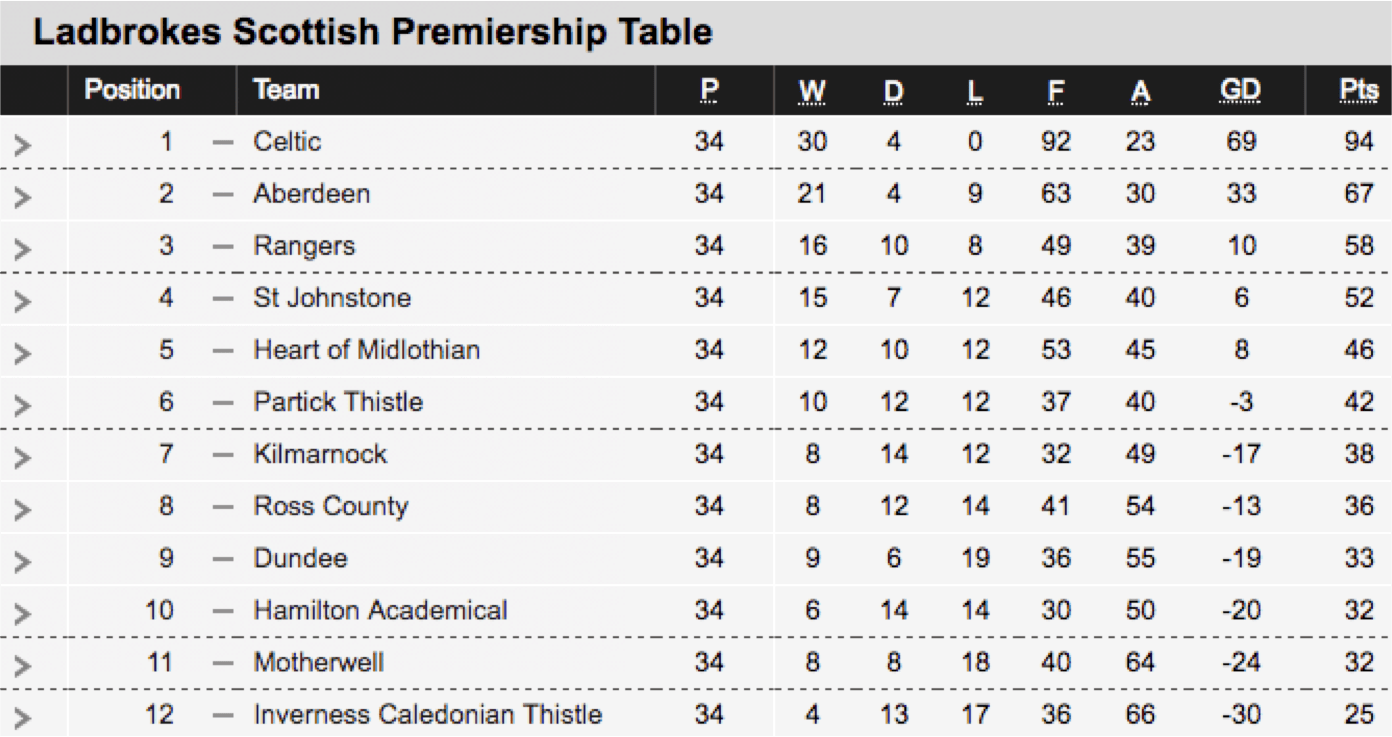Open the Rangers team link
1392x737 pixels.
coord(304,246)
